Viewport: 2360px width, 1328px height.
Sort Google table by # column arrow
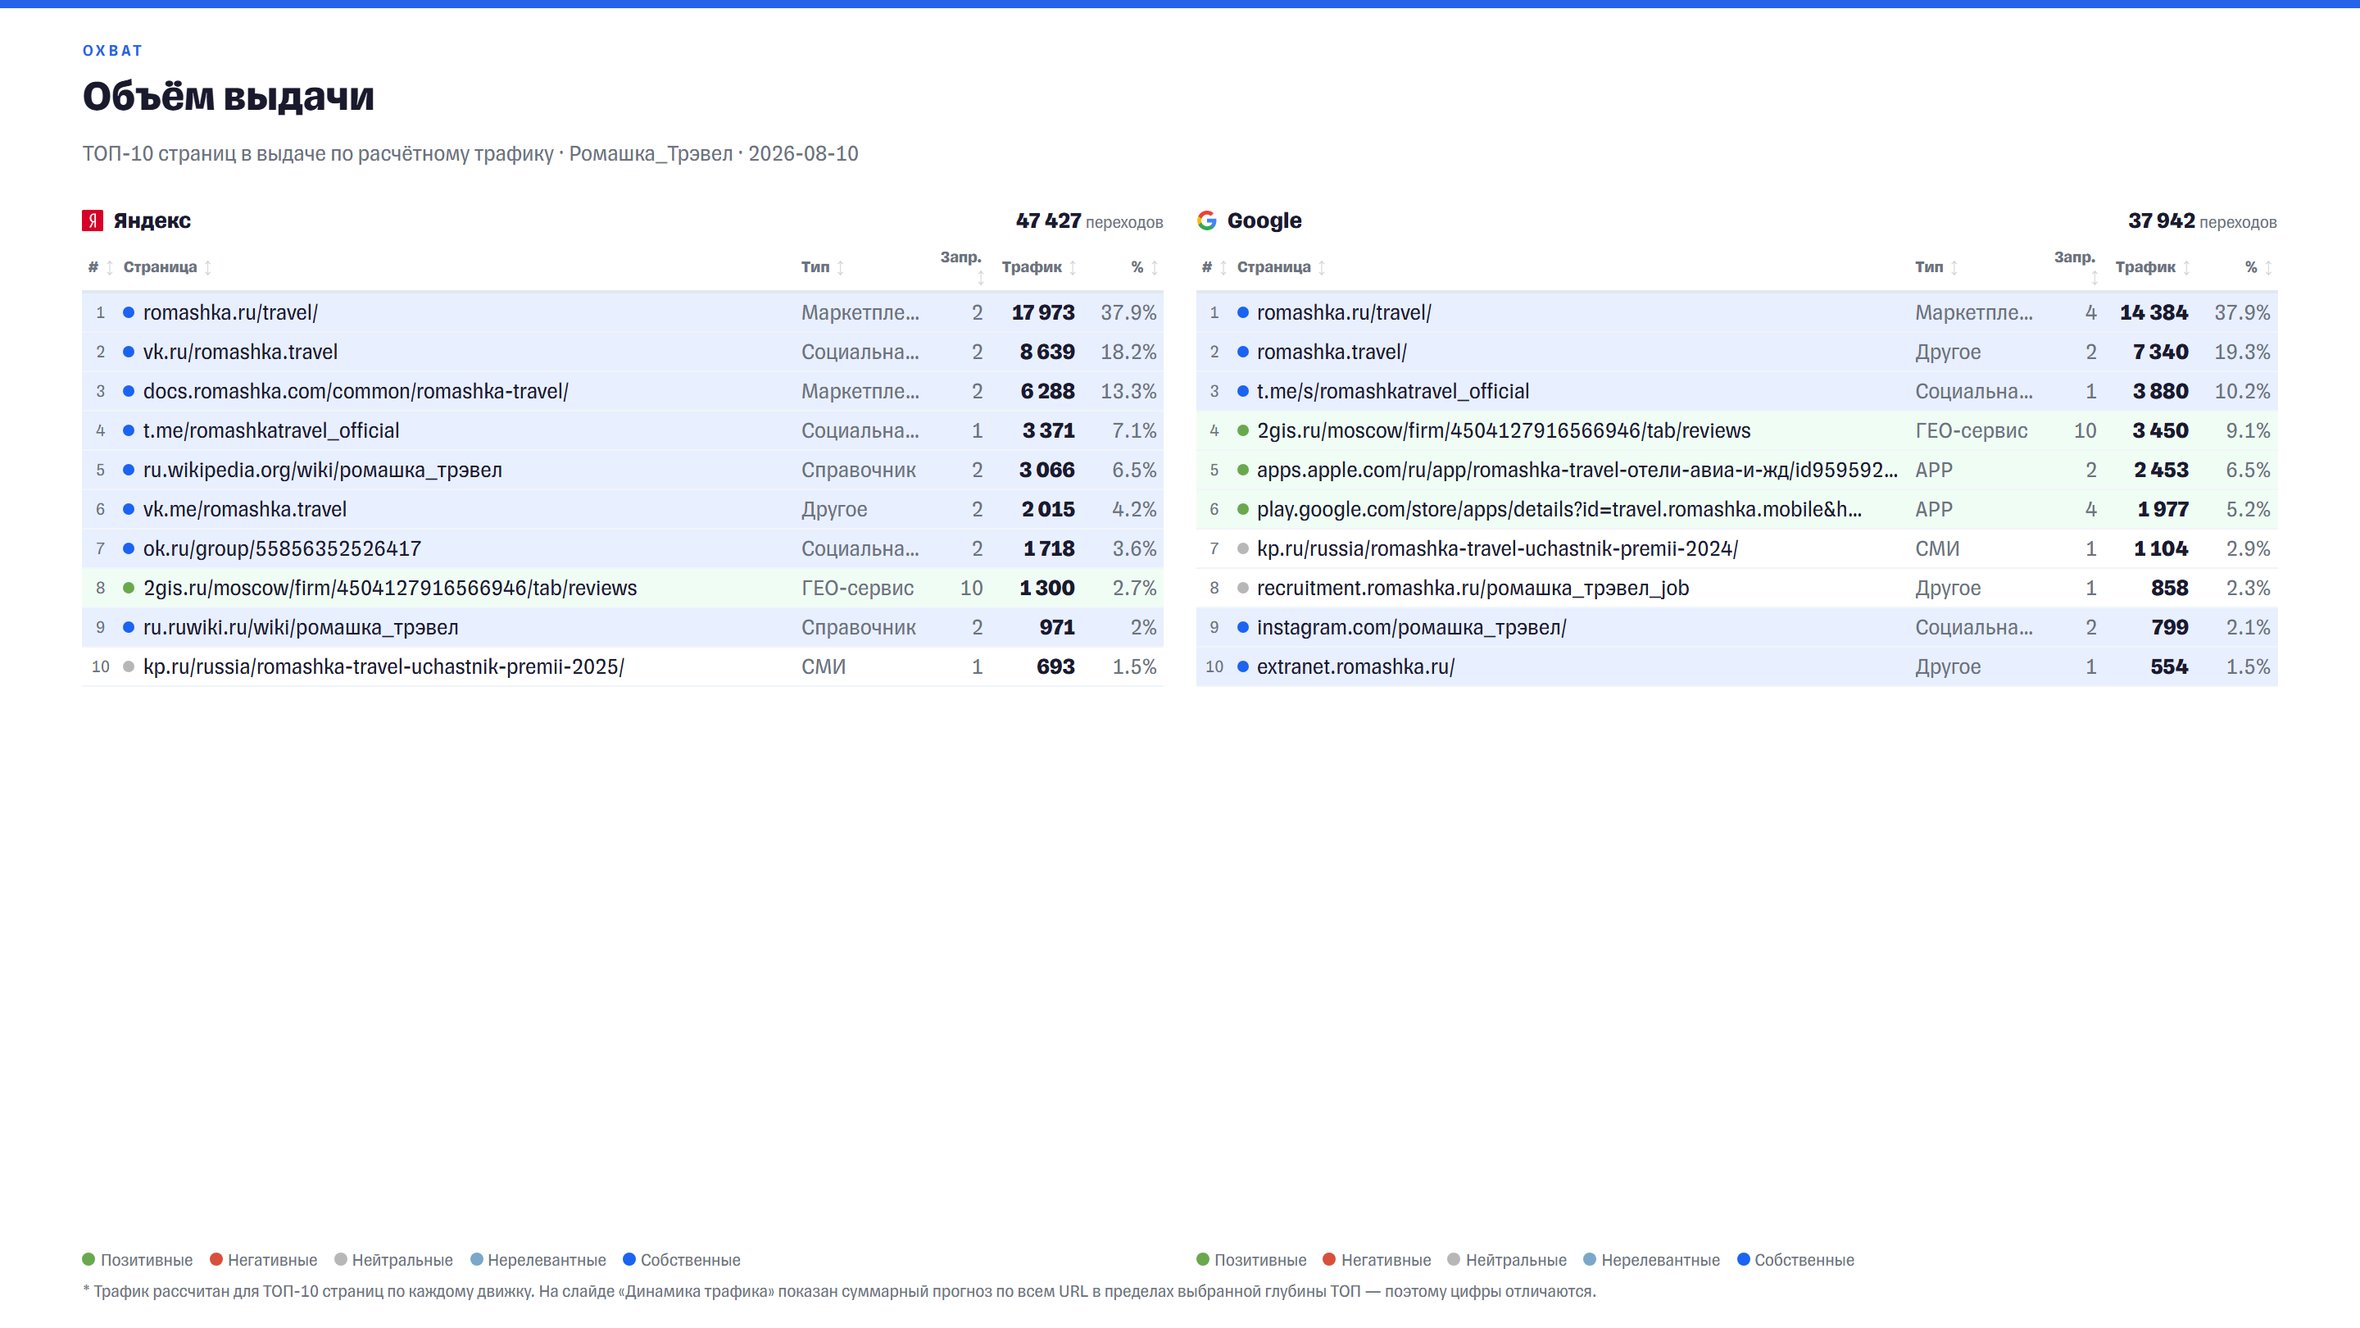1223,268
